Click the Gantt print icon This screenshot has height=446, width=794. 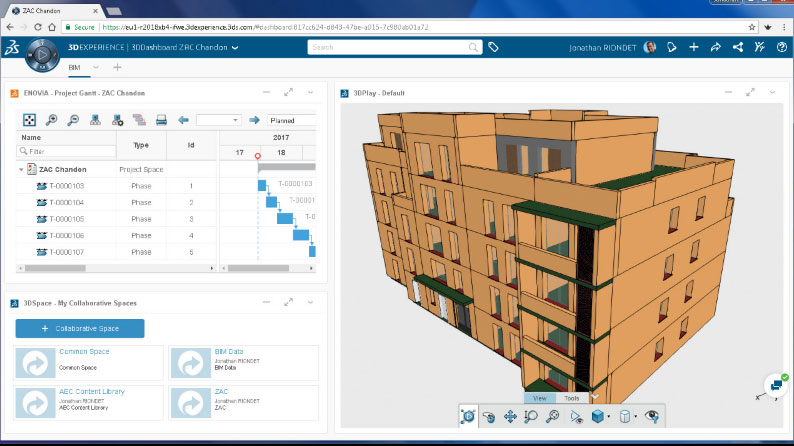tap(161, 120)
